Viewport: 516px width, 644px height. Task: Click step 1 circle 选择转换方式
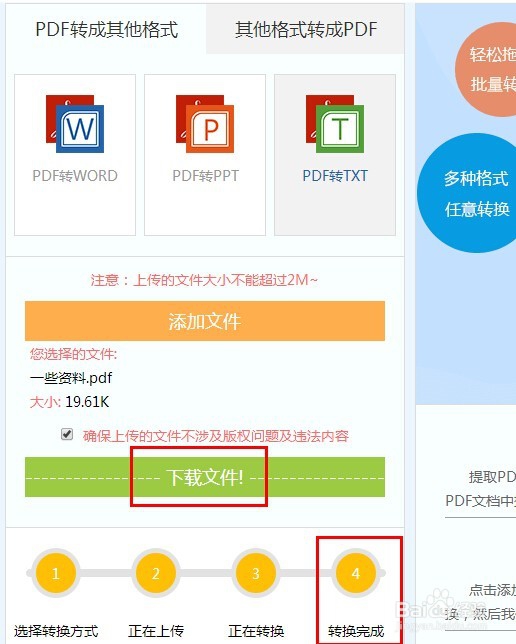click(x=56, y=573)
